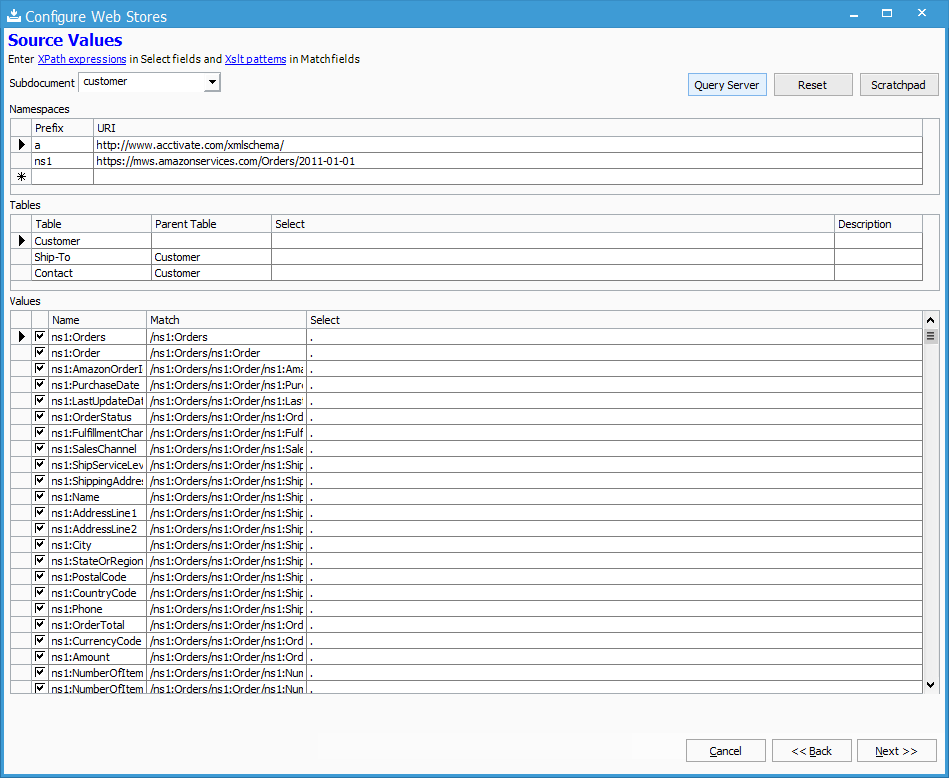This screenshot has height=778, width=949.
Task: Toggle the ns1:CountryCode checkbox
Action: tap(40, 592)
